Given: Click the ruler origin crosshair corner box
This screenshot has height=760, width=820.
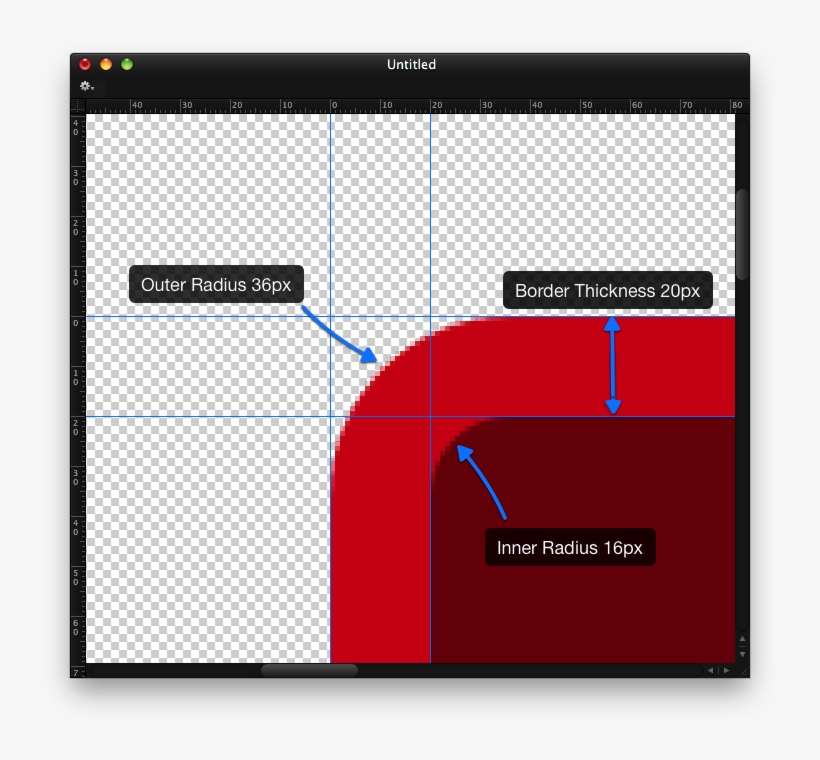Looking at the screenshot, I should tap(78, 106).
